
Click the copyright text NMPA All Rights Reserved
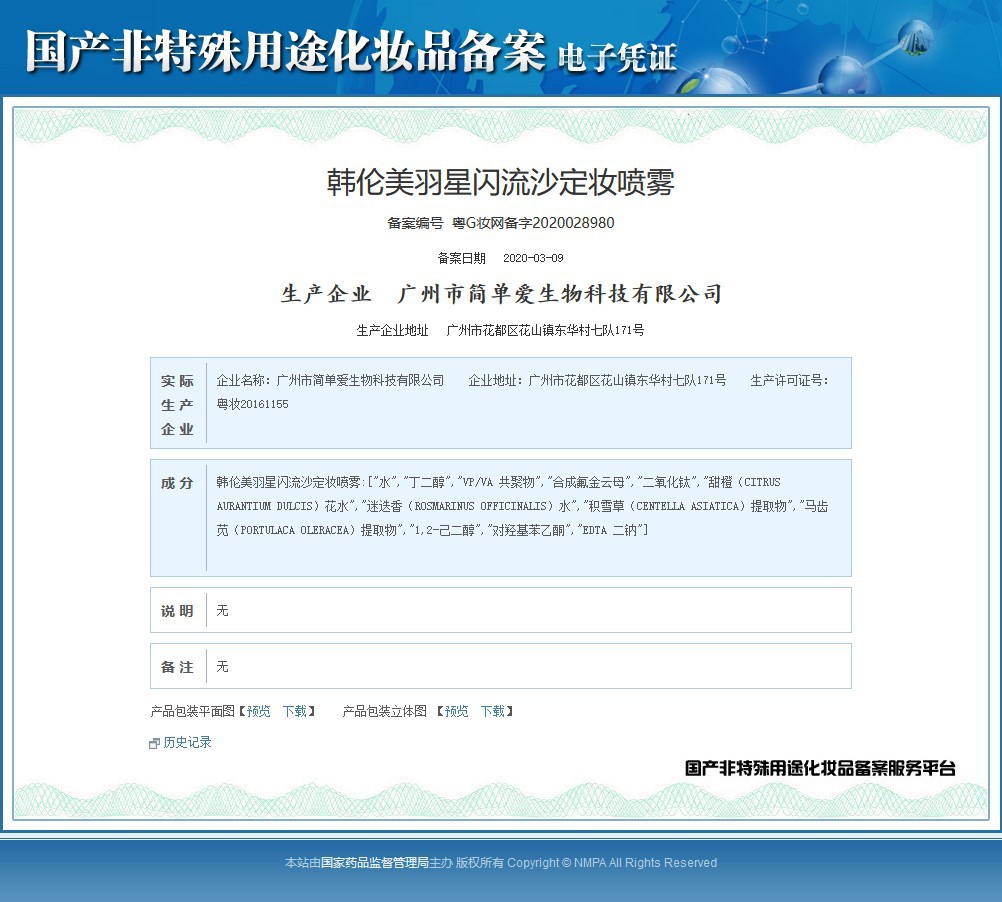[x=645, y=862]
